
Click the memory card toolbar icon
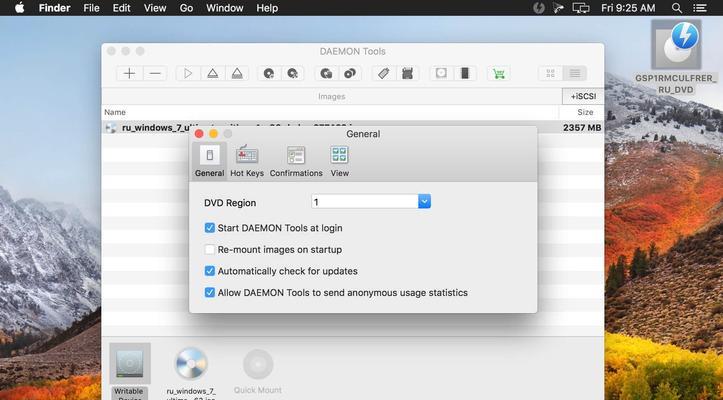(407, 73)
